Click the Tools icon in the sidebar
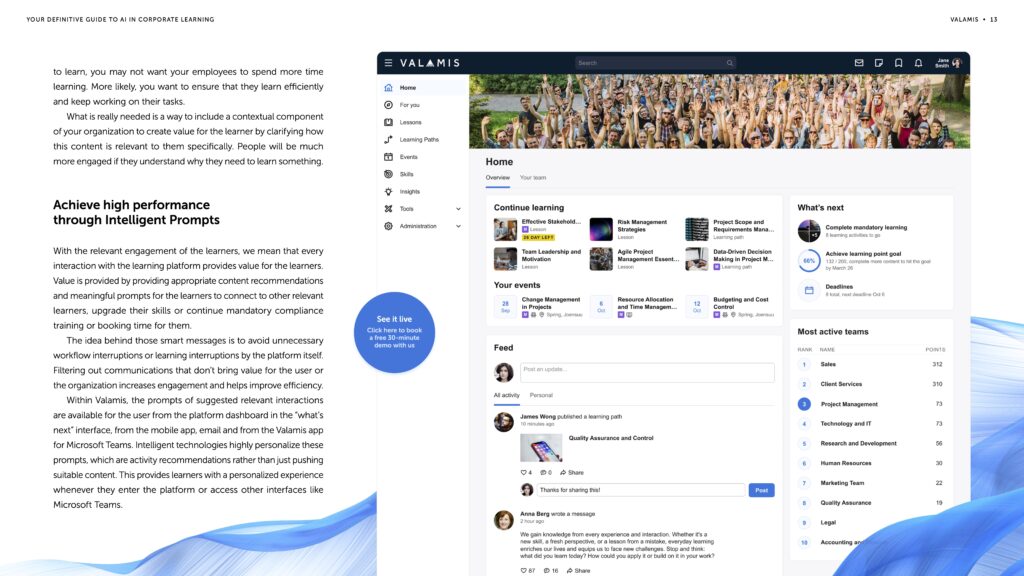Screen dimensions: 1024x576 [389, 208]
